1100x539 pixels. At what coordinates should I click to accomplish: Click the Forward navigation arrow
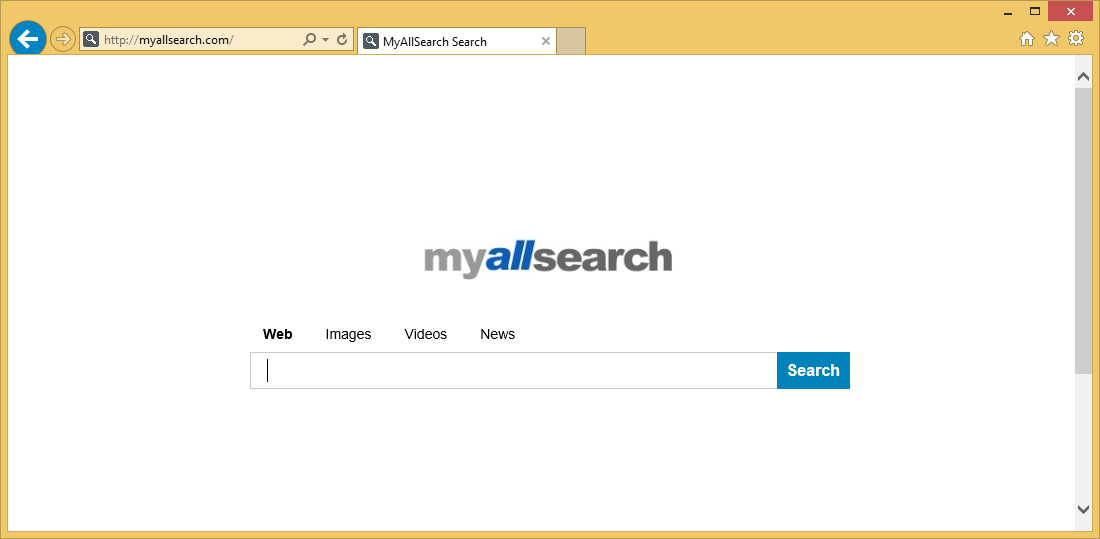[63, 39]
